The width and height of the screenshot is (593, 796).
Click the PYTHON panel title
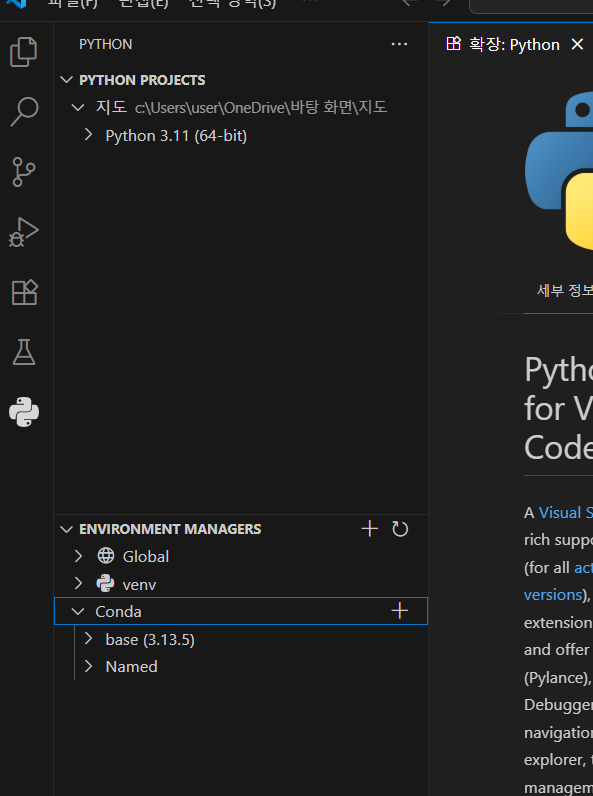[x=106, y=44]
